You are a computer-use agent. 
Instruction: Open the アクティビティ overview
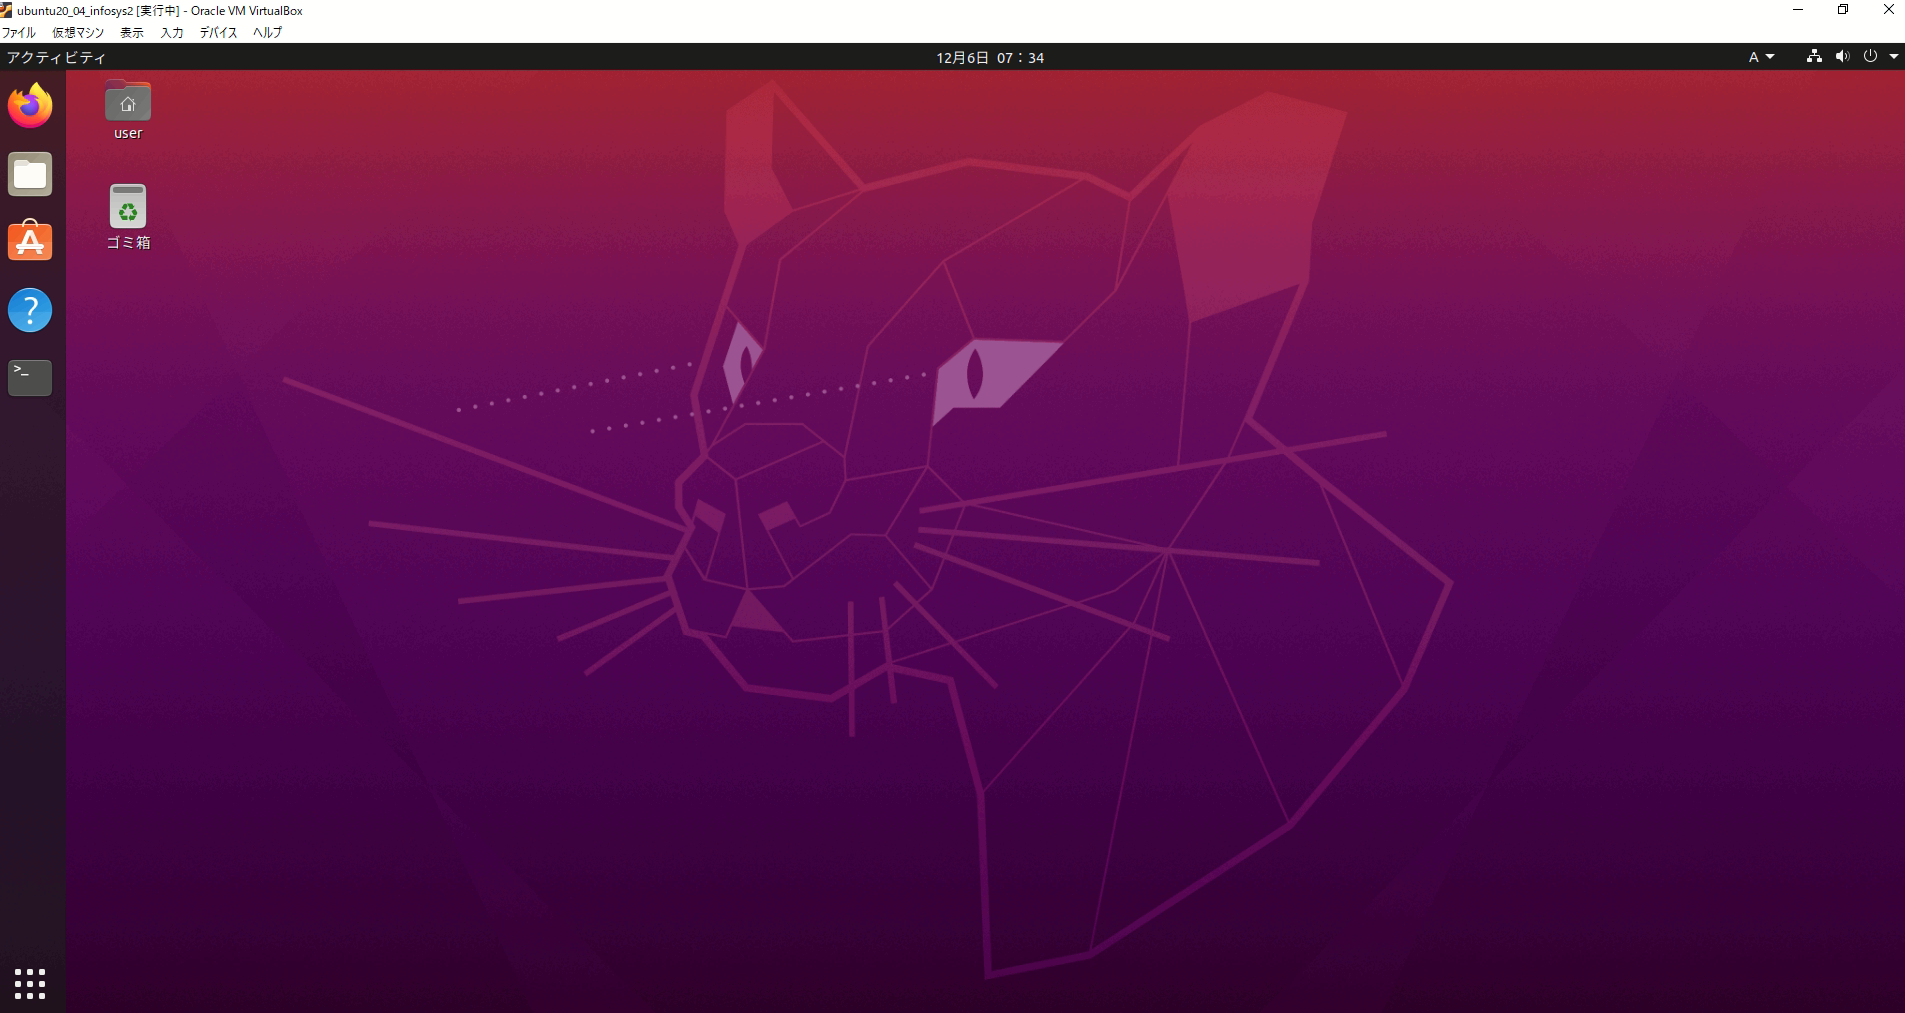point(56,57)
